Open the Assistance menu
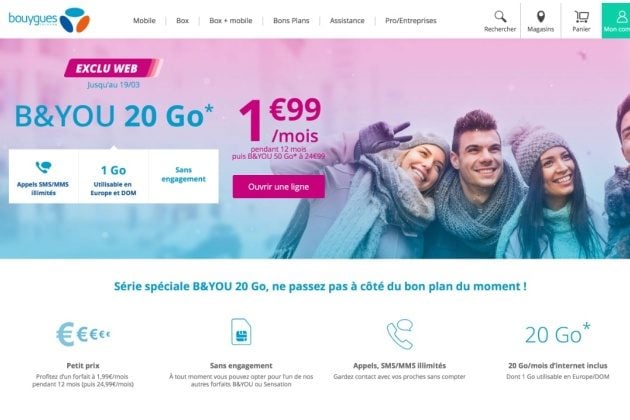 [x=347, y=20]
